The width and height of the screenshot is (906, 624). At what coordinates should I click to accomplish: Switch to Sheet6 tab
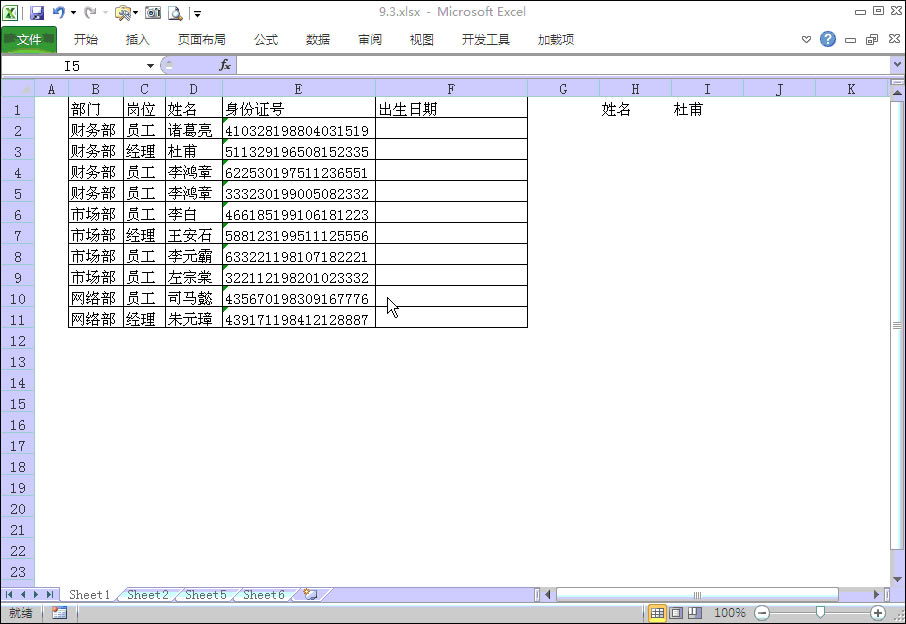(x=264, y=595)
